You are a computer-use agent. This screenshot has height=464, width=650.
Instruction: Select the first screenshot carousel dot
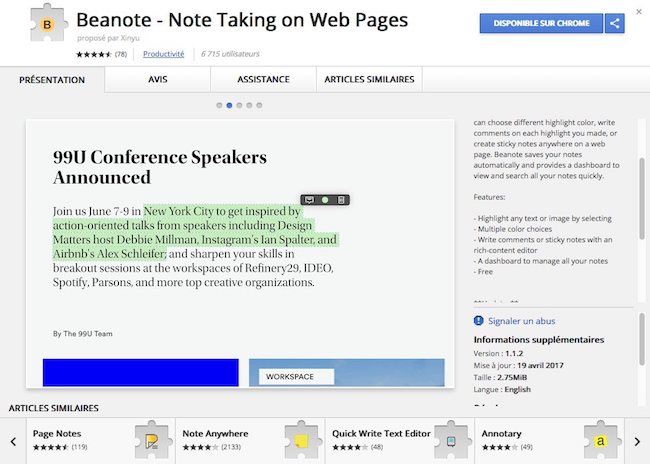(219, 104)
